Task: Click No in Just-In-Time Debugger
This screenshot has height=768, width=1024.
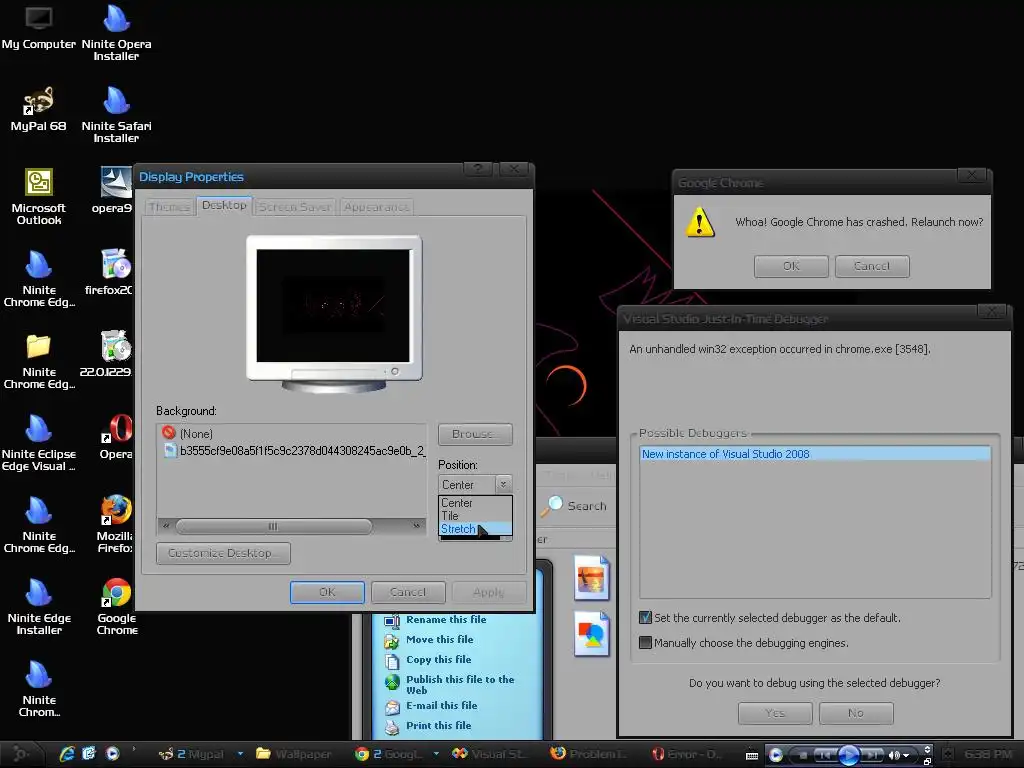Action: point(856,713)
